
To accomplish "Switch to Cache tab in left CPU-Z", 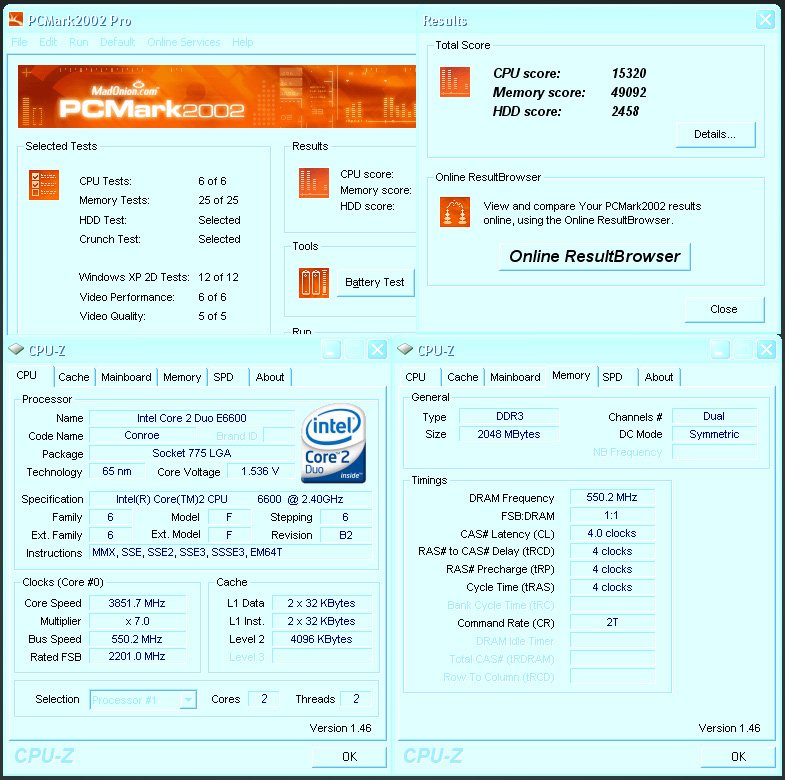I will tap(74, 377).
